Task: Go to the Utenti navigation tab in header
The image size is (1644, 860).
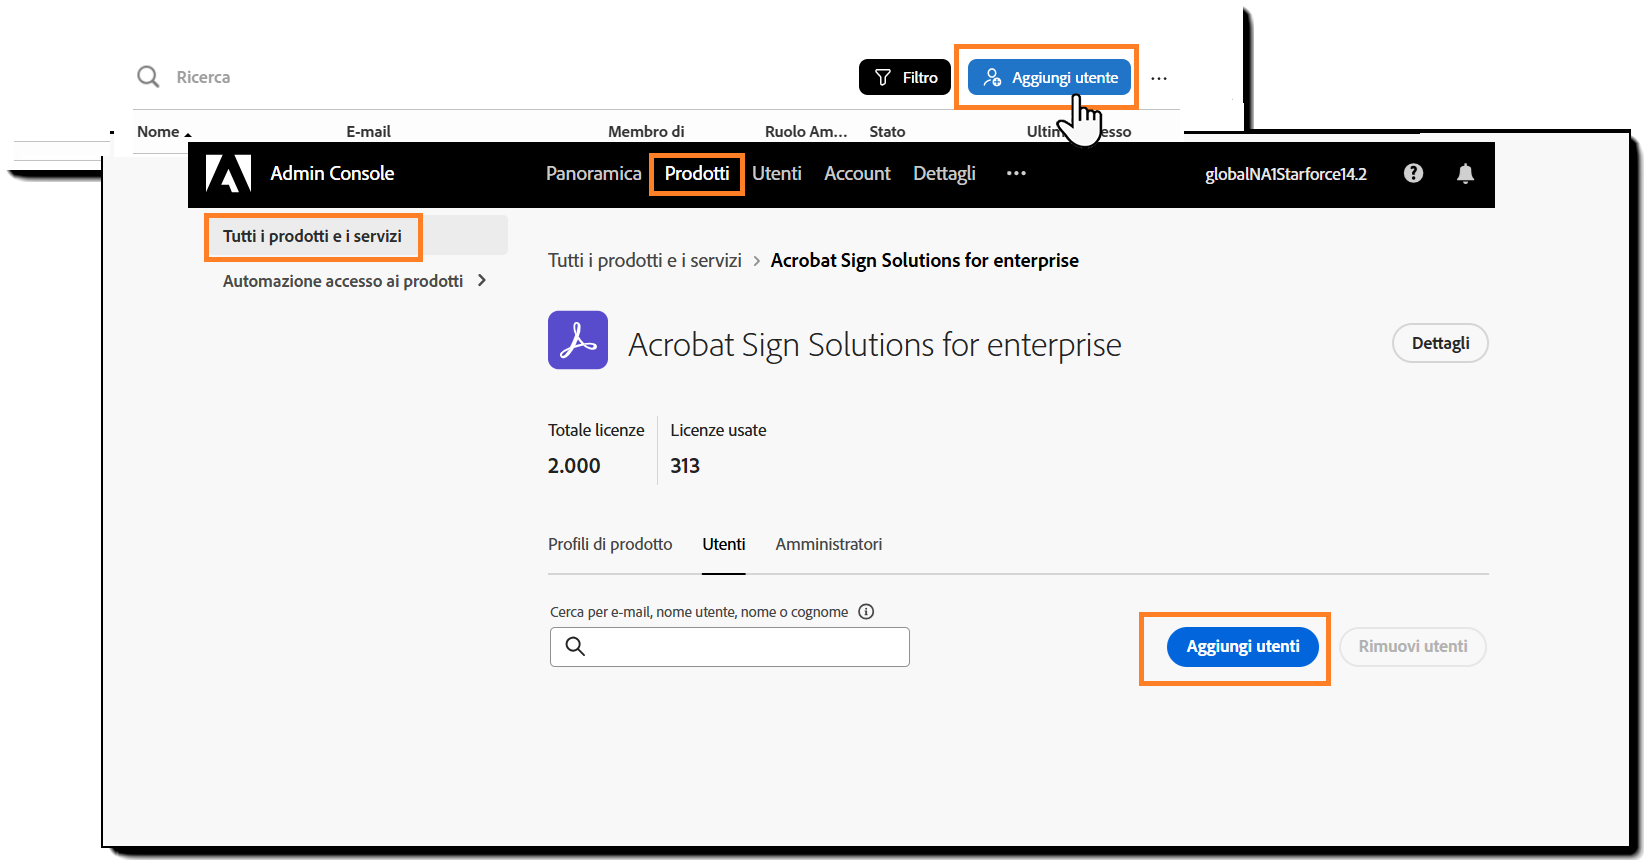Action: pyautogui.click(x=777, y=173)
